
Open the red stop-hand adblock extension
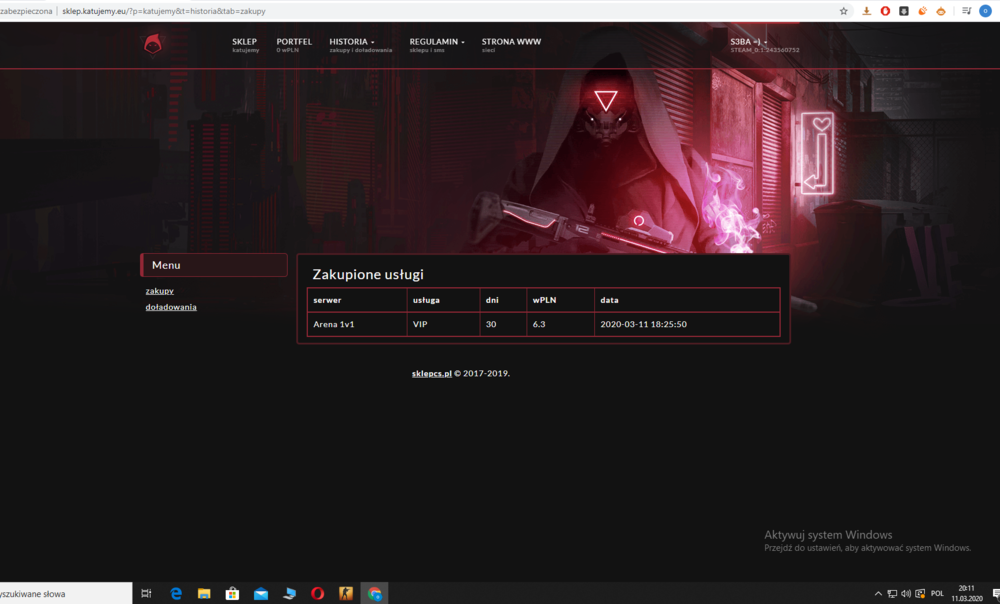(885, 11)
